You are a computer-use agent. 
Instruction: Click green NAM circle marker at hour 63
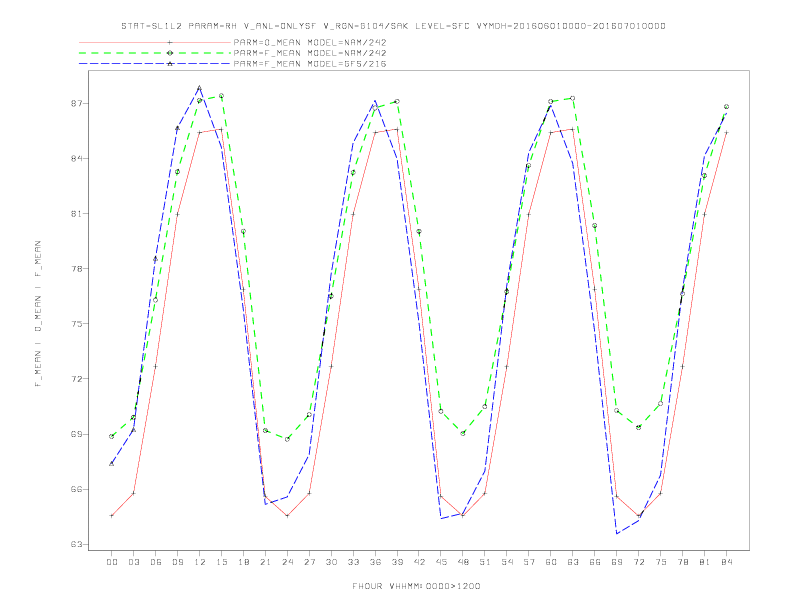[x=572, y=98]
